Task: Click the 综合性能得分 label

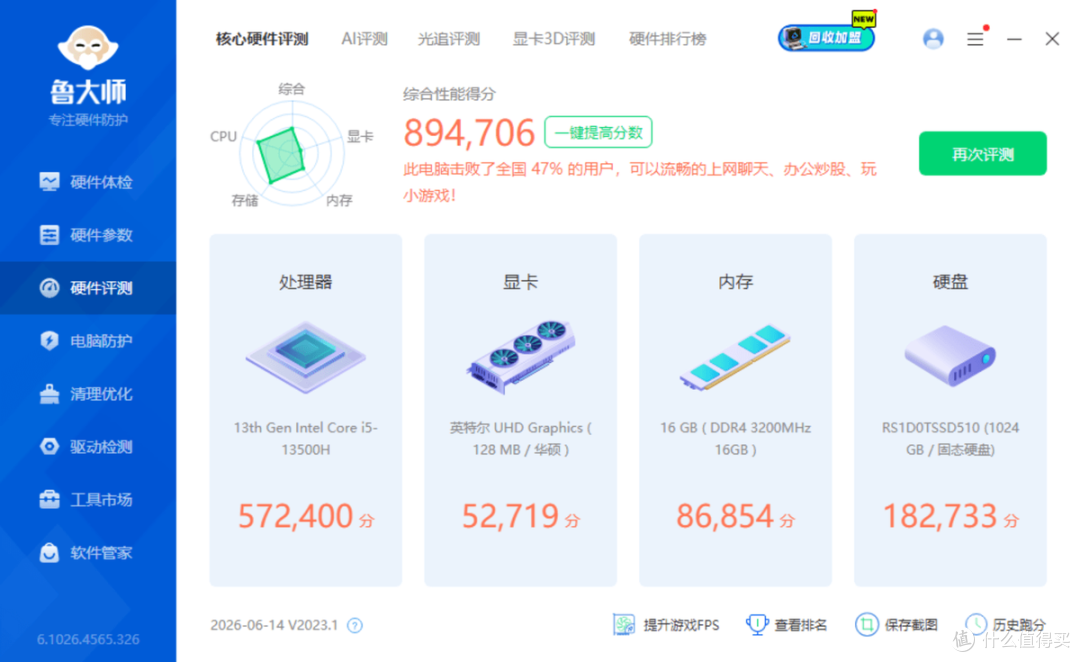Action: (x=449, y=94)
